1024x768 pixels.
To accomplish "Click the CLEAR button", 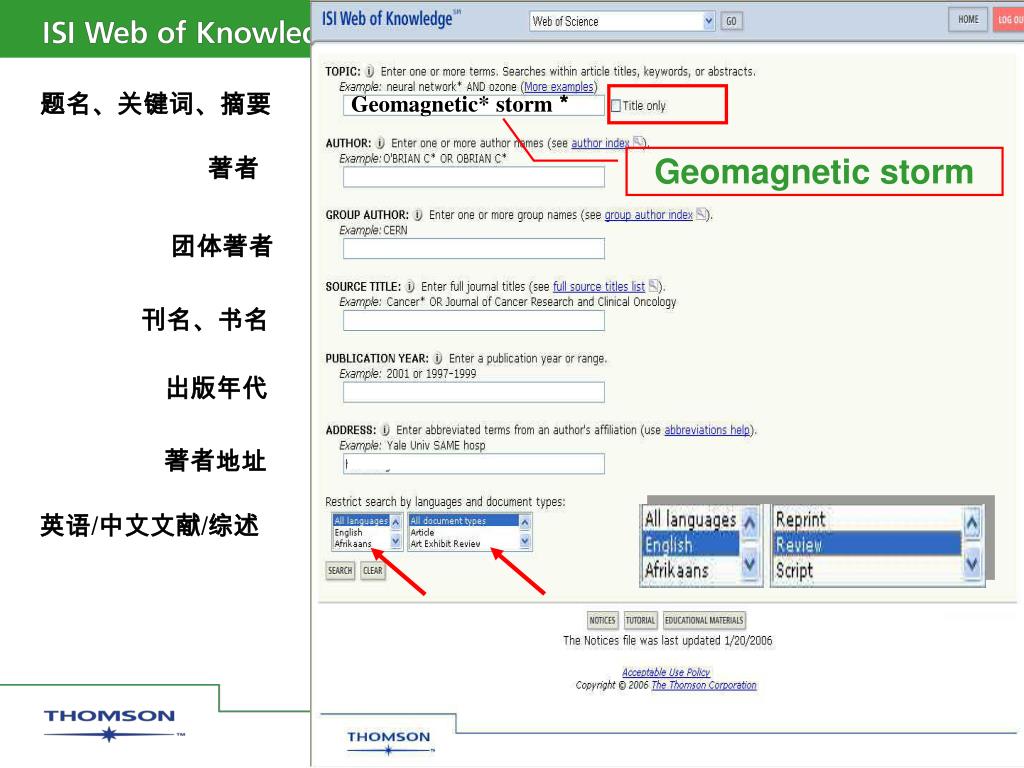I will pyautogui.click(x=373, y=571).
